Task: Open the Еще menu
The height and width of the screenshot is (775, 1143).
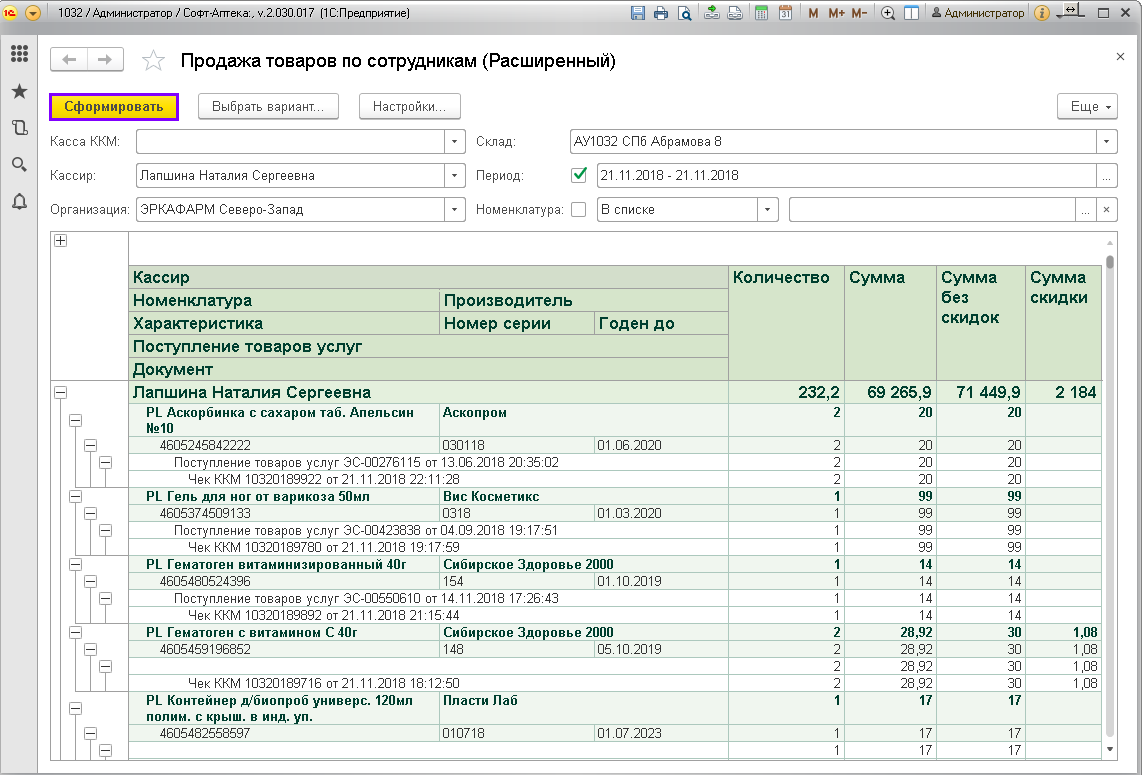Action: pos(1087,107)
